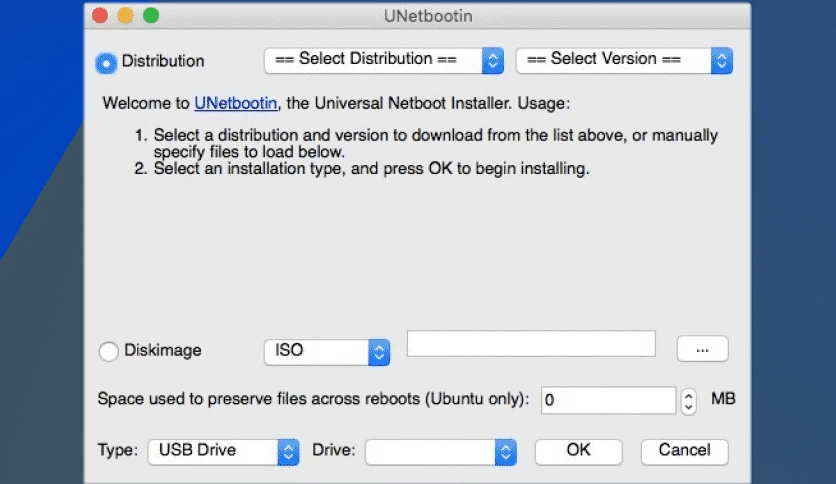Image resolution: width=836 pixels, height=484 pixels.
Task: Open the ISO disk image type dropdown
Action: tap(327, 352)
